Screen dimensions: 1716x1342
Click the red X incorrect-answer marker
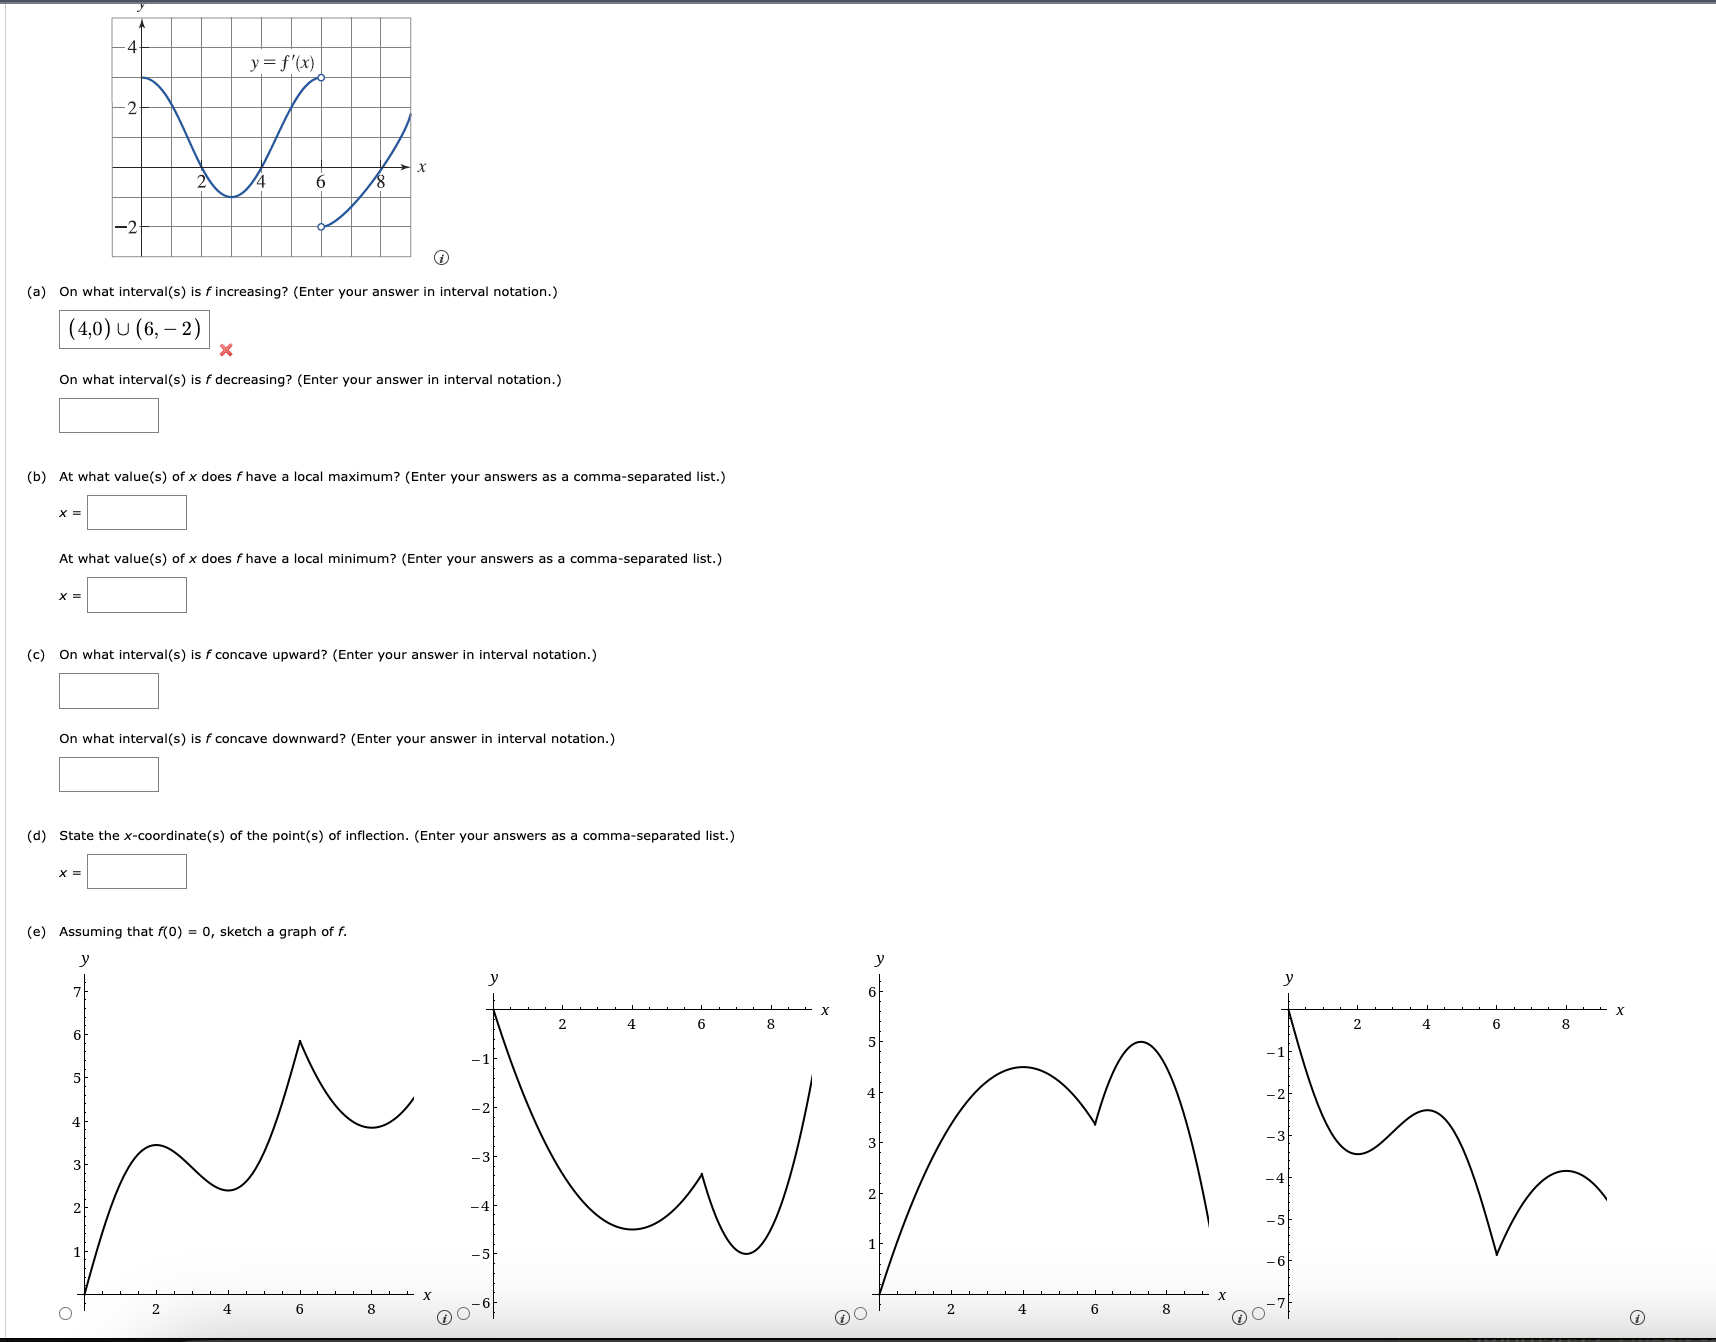pyautogui.click(x=226, y=350)
